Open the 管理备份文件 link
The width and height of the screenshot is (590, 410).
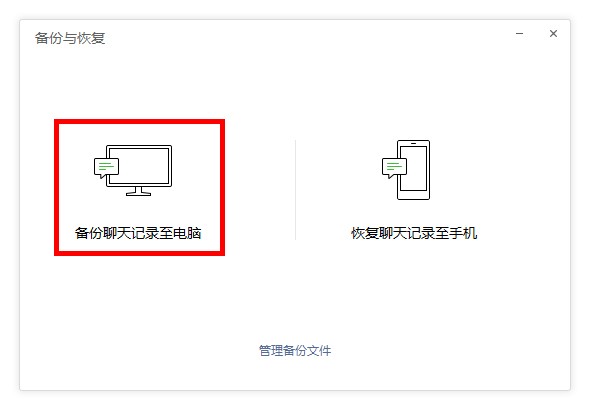(x=295, y=351)
